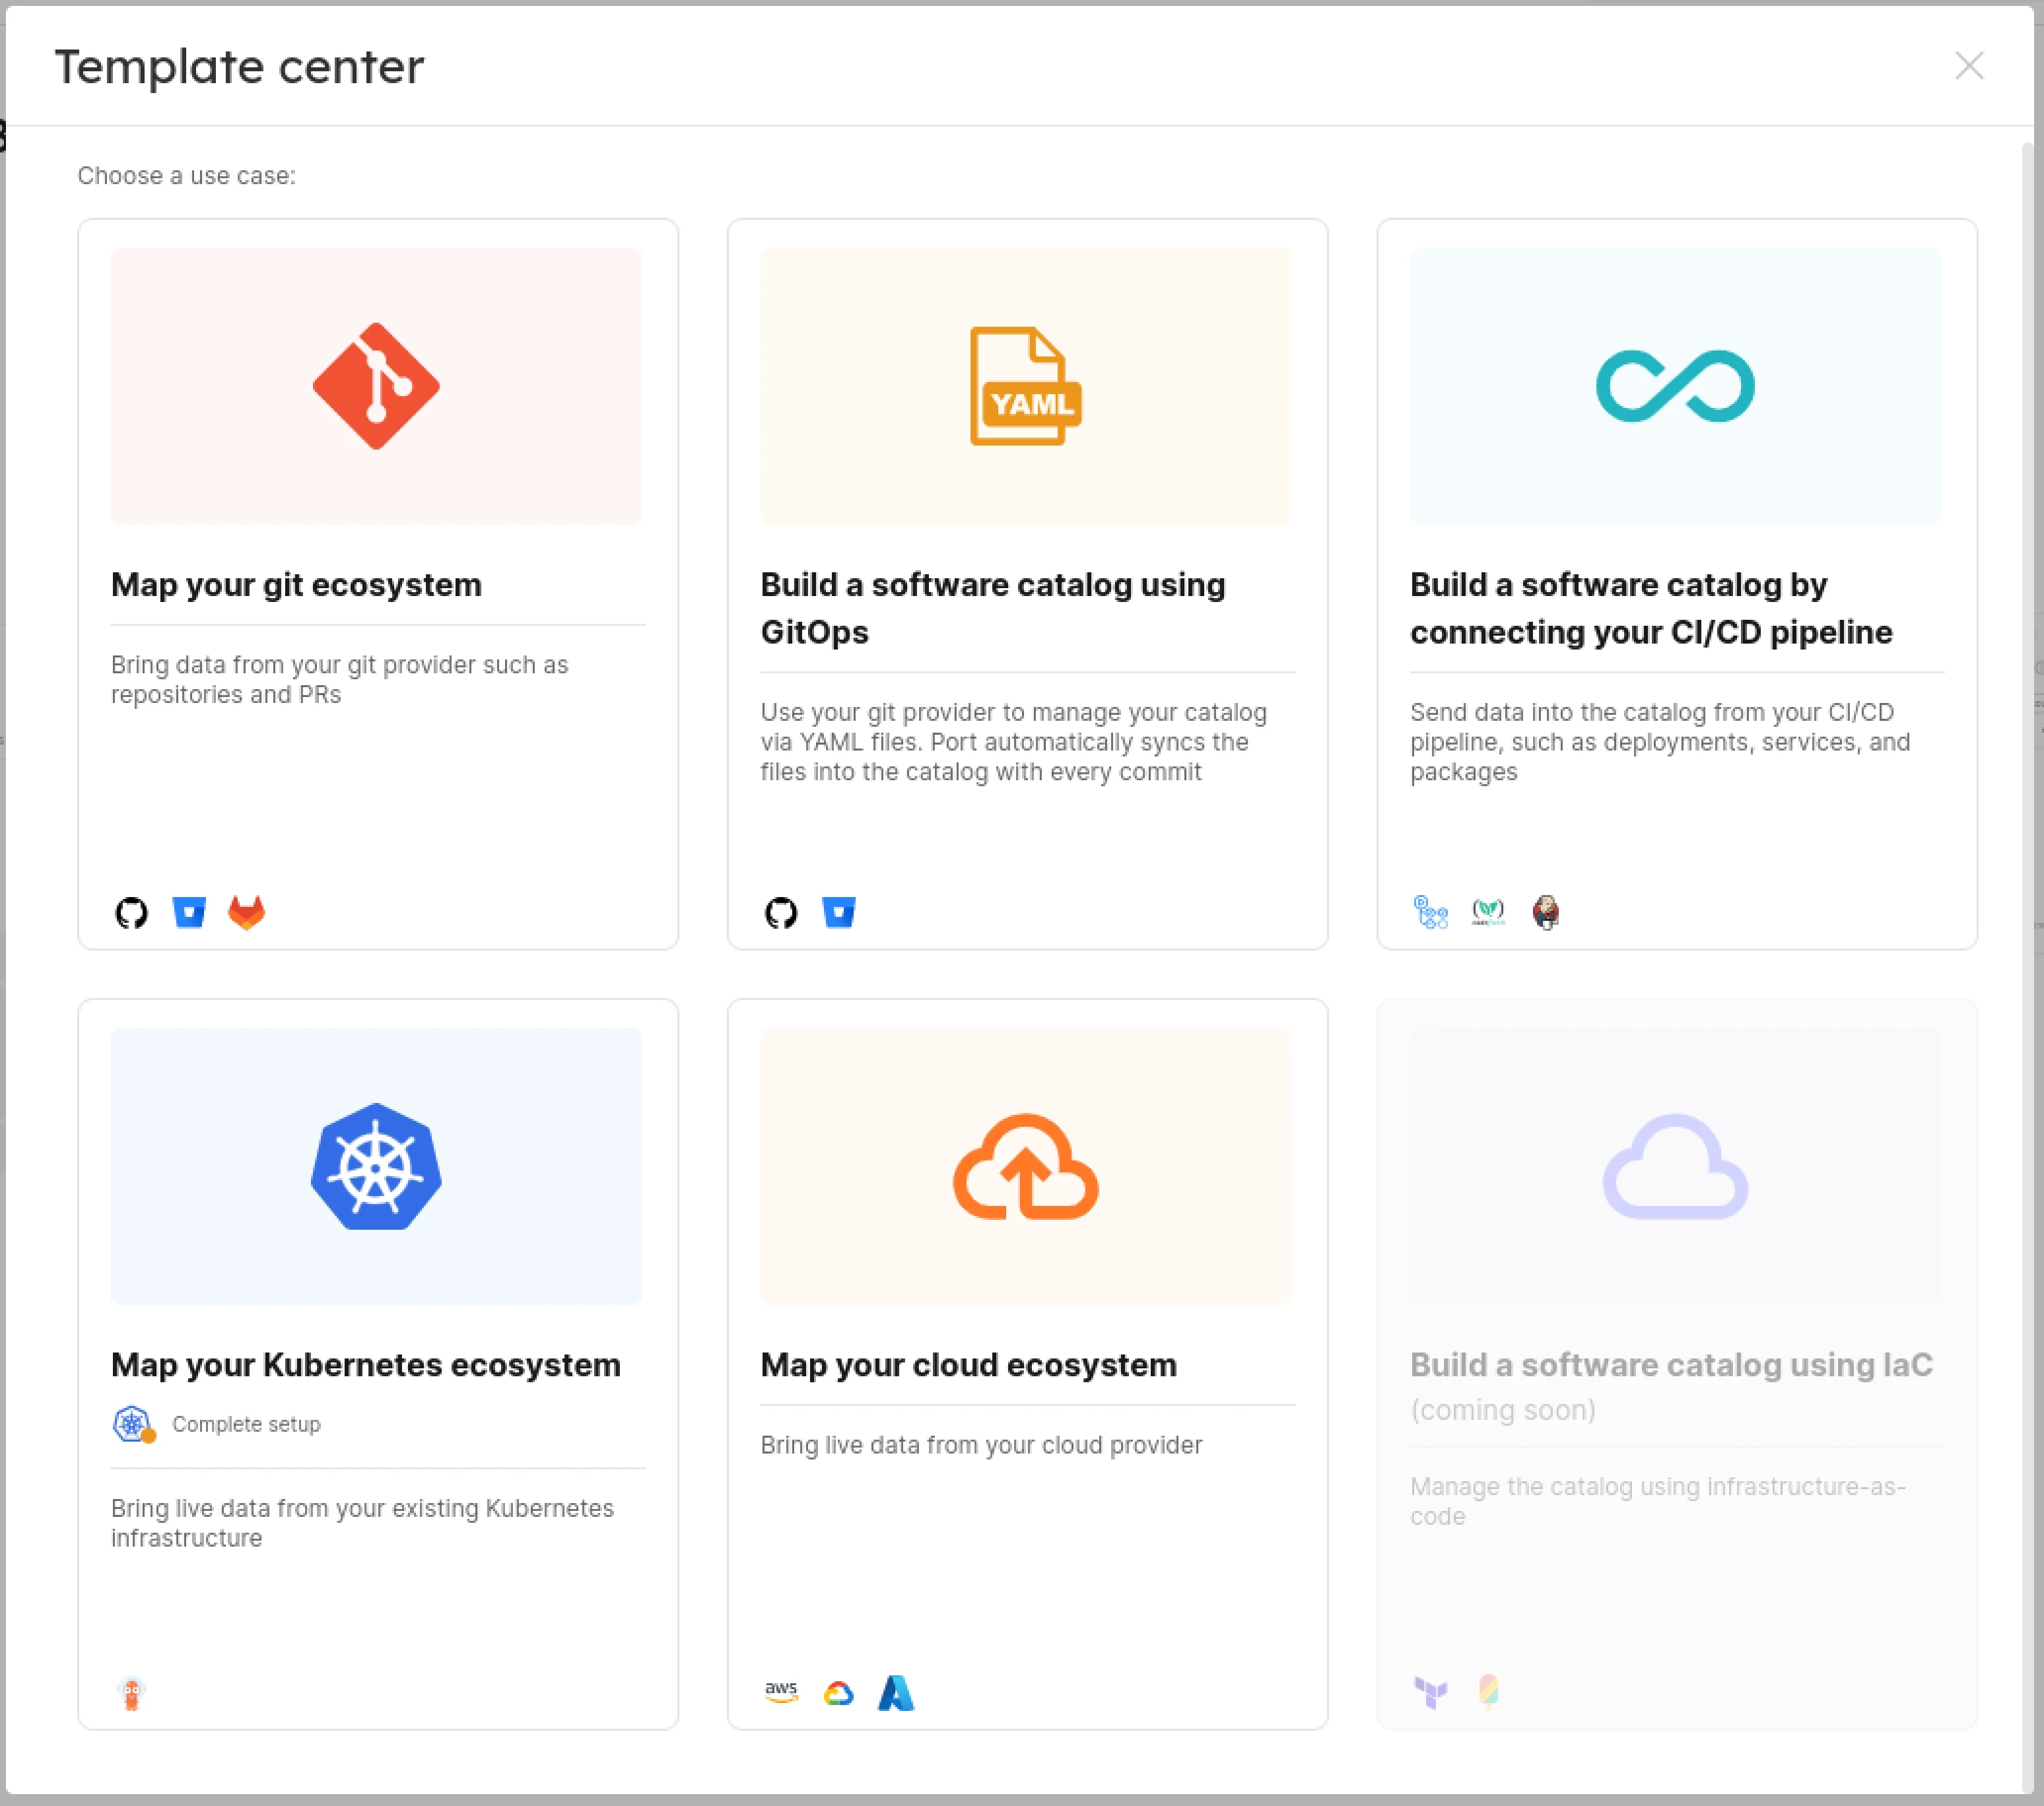This screenshot has width=2044, height=1806.
Task: Click the Pulumi icon in IaC card
Action: 1488,1692
